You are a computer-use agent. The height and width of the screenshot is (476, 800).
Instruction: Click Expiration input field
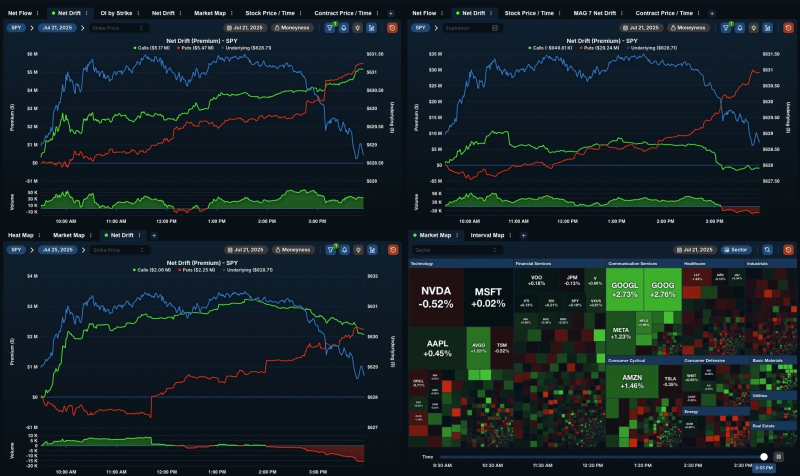471,28
